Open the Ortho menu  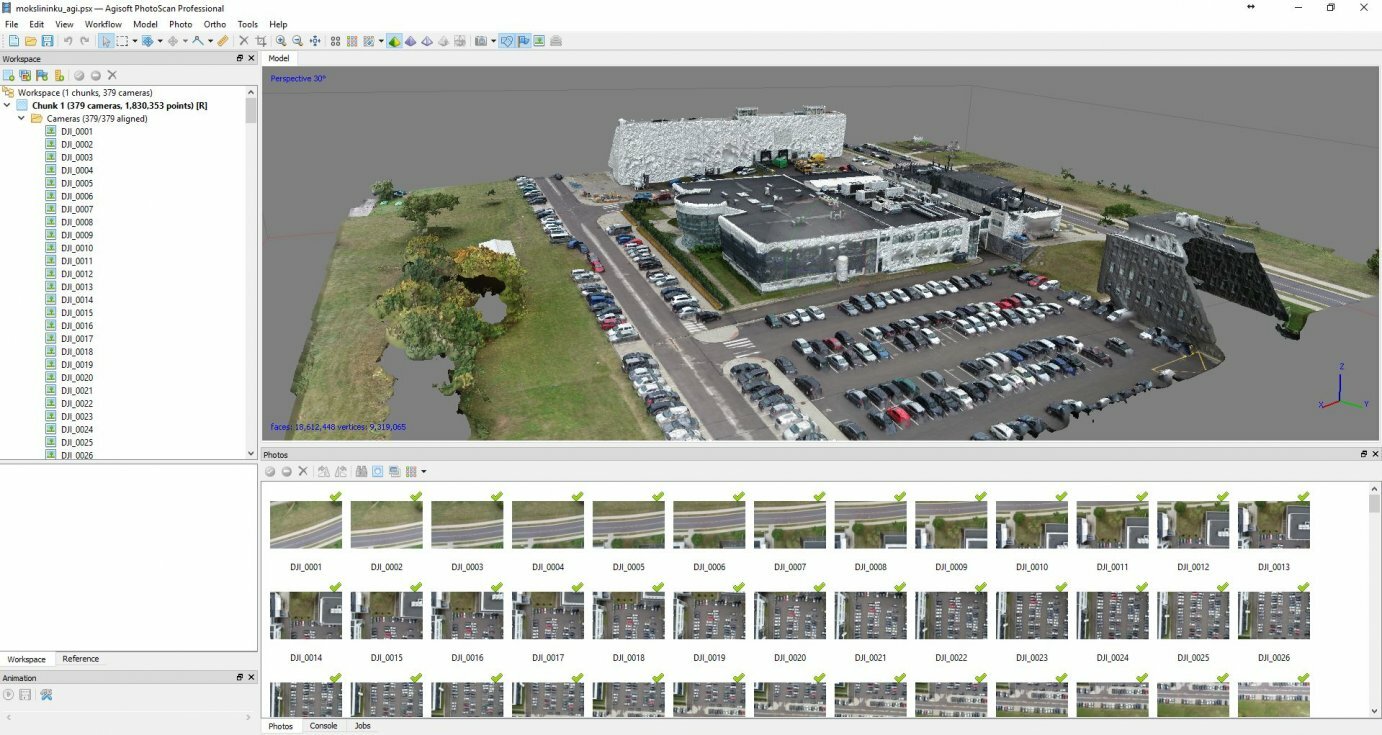coord(214,24)
